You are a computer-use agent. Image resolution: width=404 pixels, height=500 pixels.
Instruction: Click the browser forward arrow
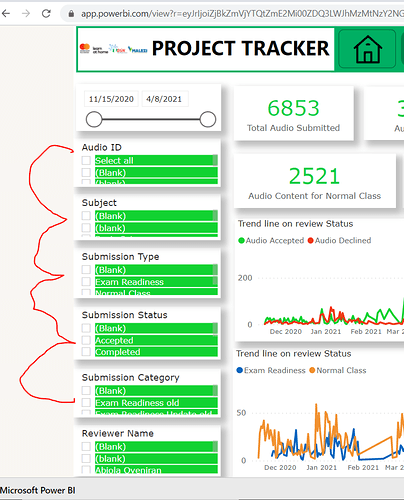pos(26,13)
